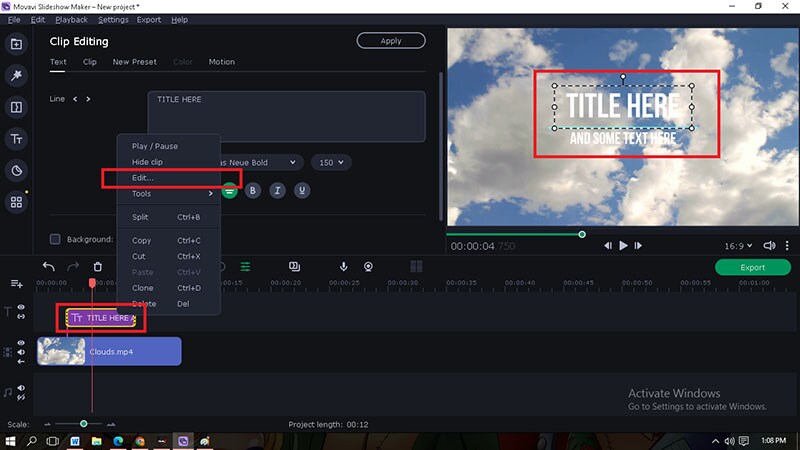Open the Transitions panel in sidebar
Image resolution: width=800 pixels, height=450 pixels.
point(16,107)
